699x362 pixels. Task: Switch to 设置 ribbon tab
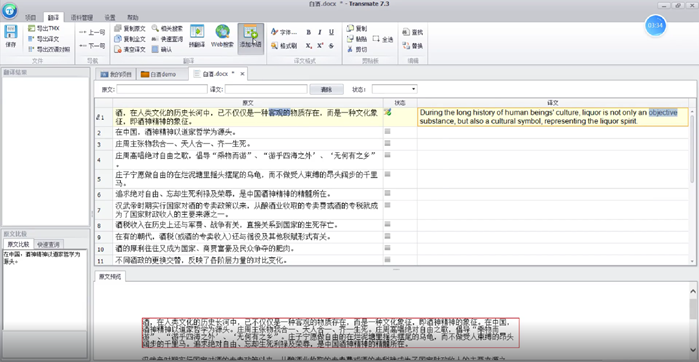coord(110,17)
